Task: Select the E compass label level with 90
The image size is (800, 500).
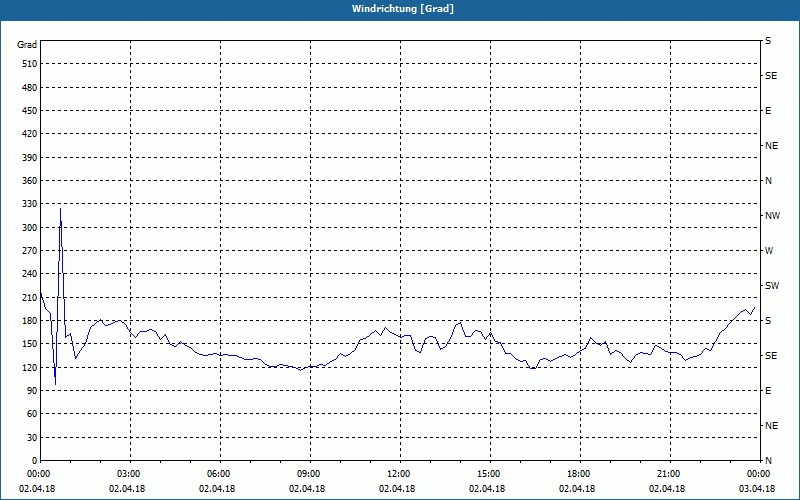Action: [768, 391]
